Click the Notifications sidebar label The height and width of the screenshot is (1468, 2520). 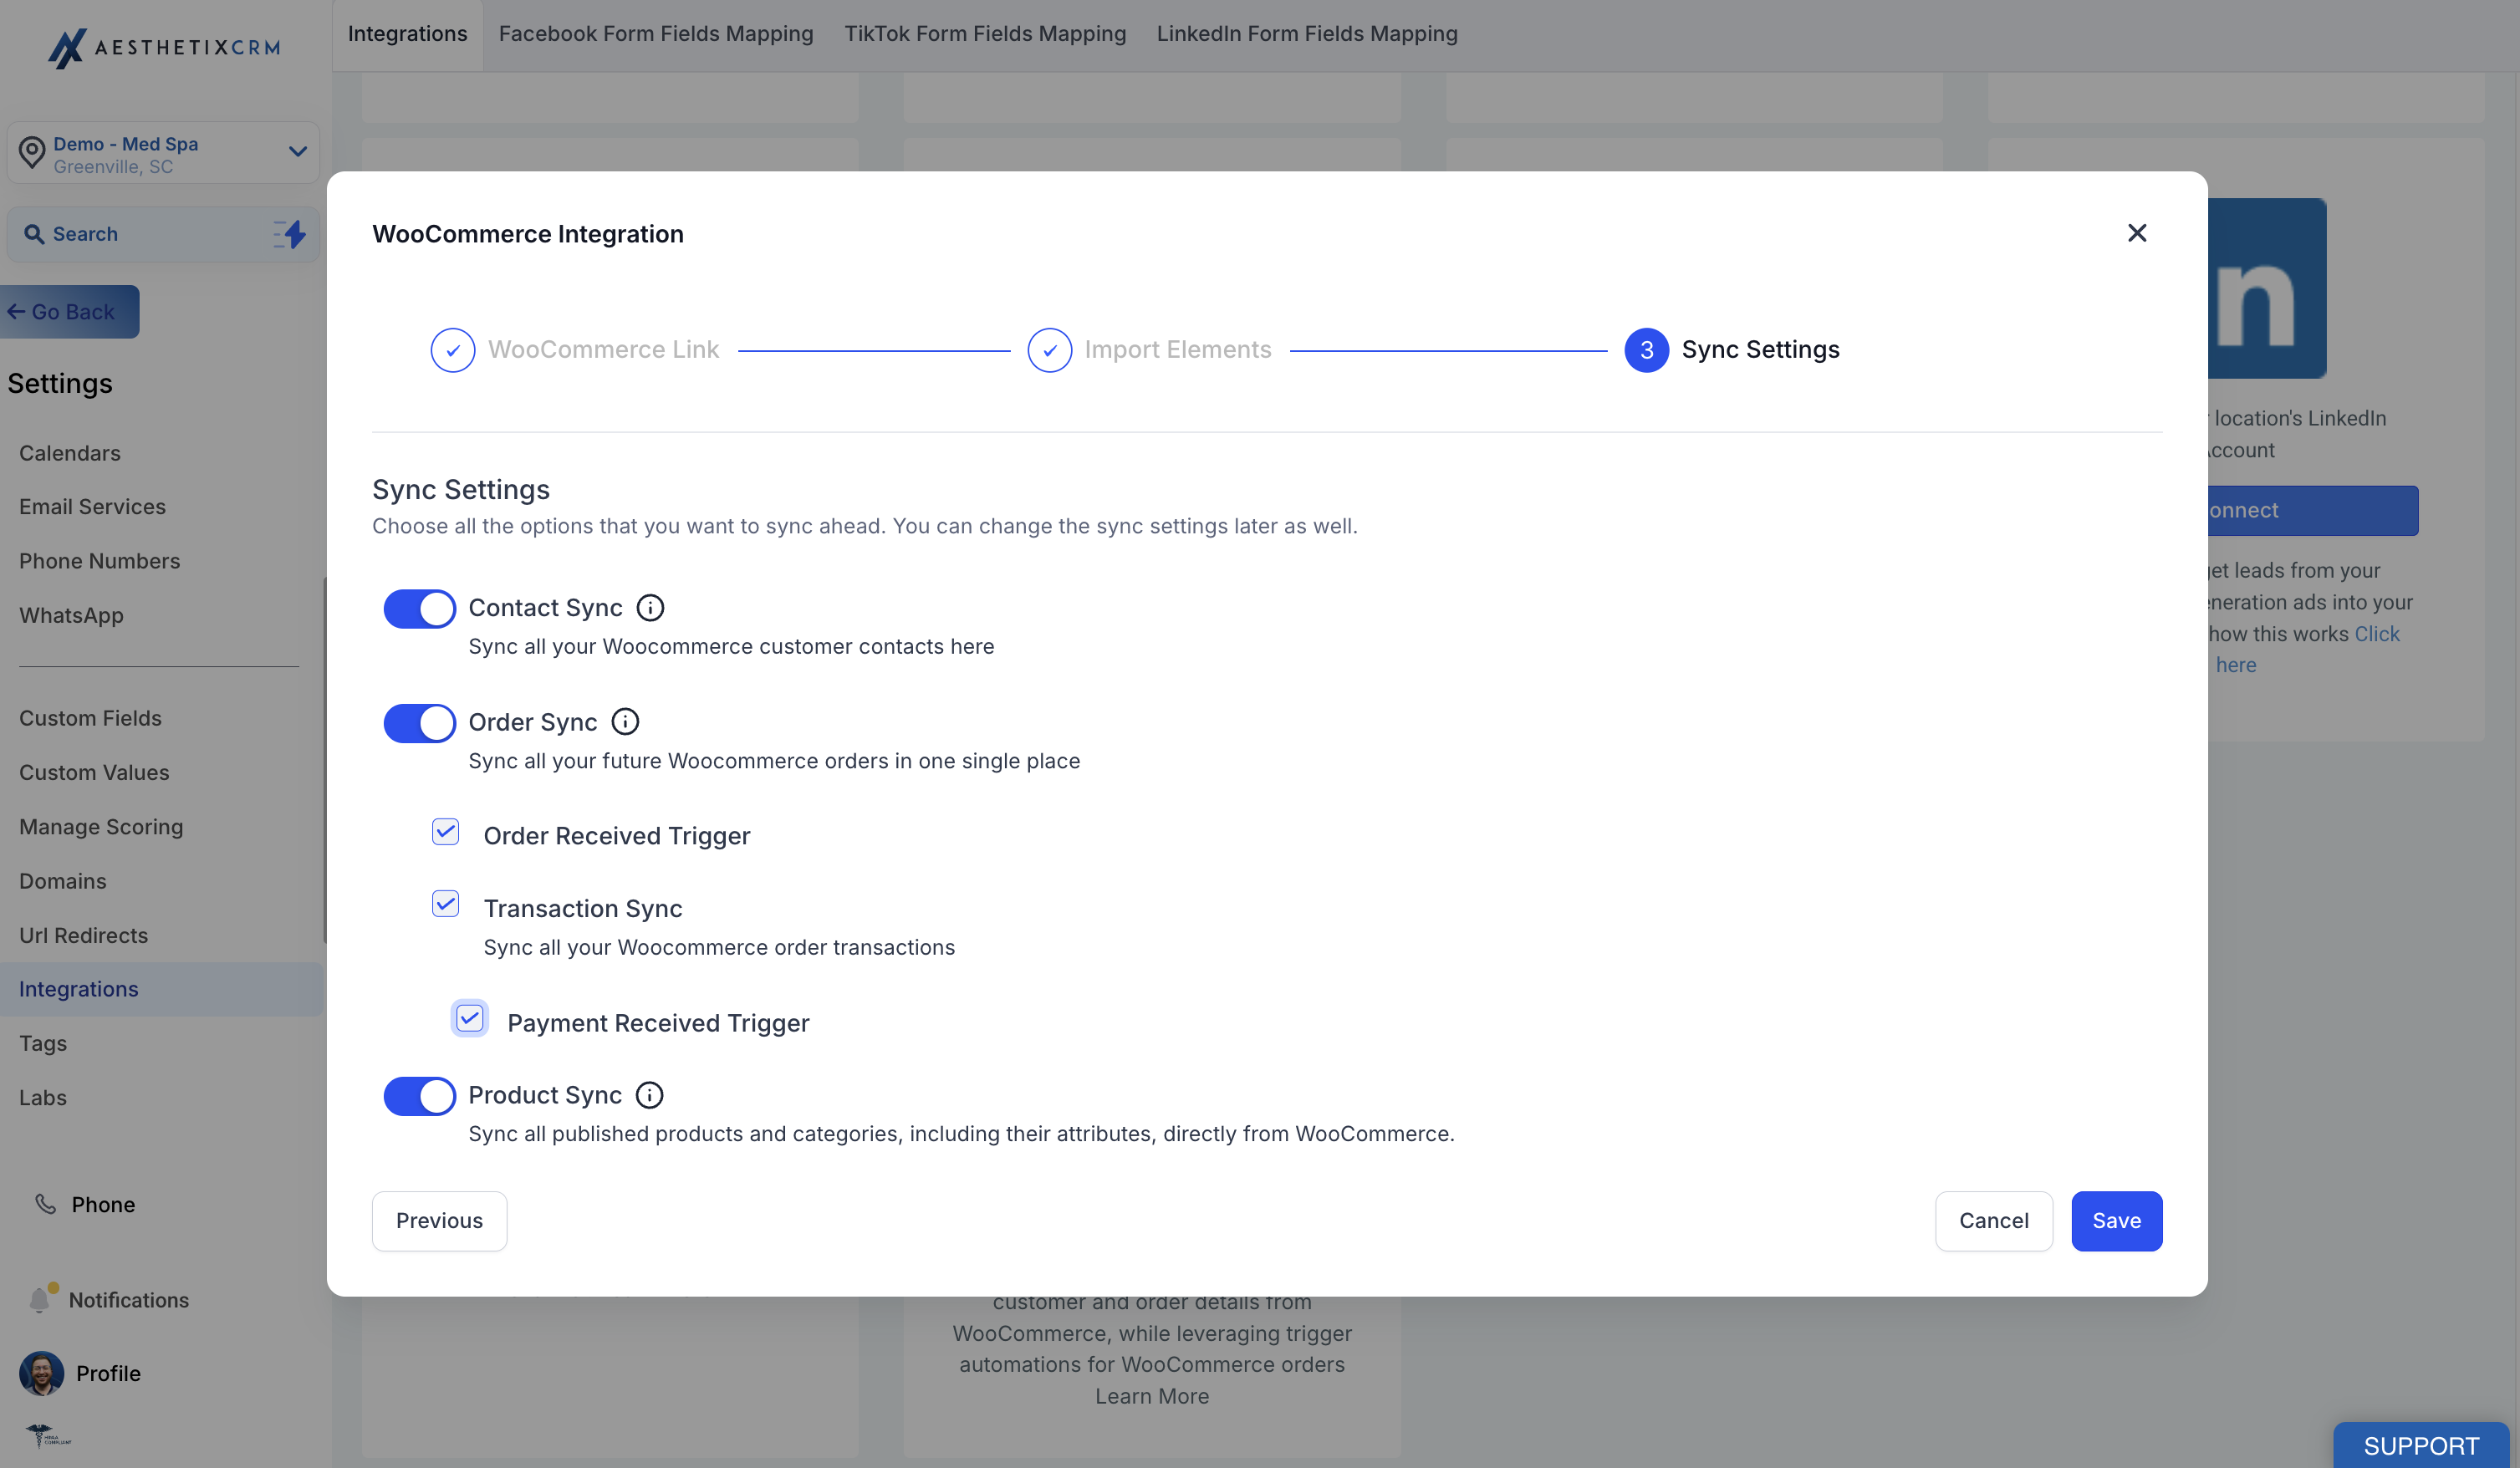[129, 1300]
